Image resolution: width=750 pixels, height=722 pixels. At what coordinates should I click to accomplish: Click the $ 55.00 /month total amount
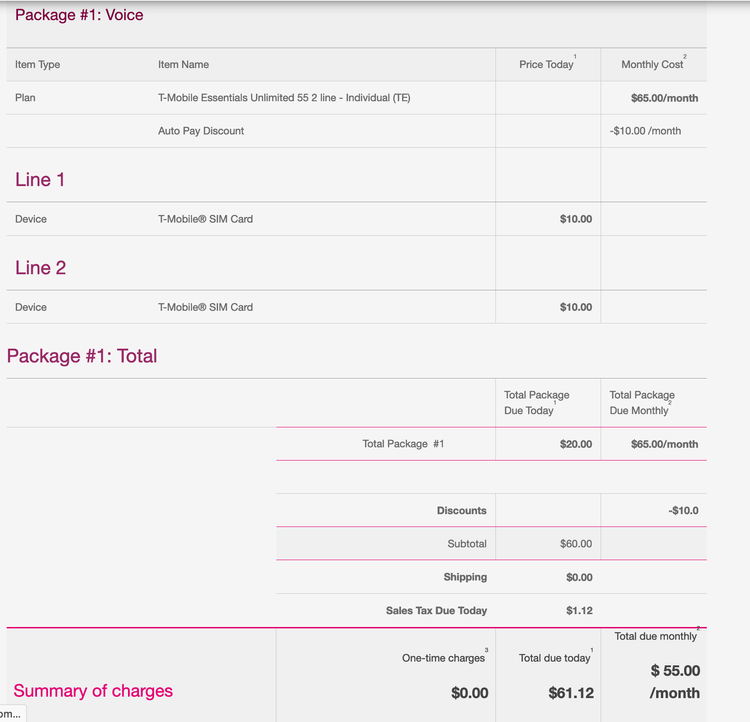click(x=675, y=682)
